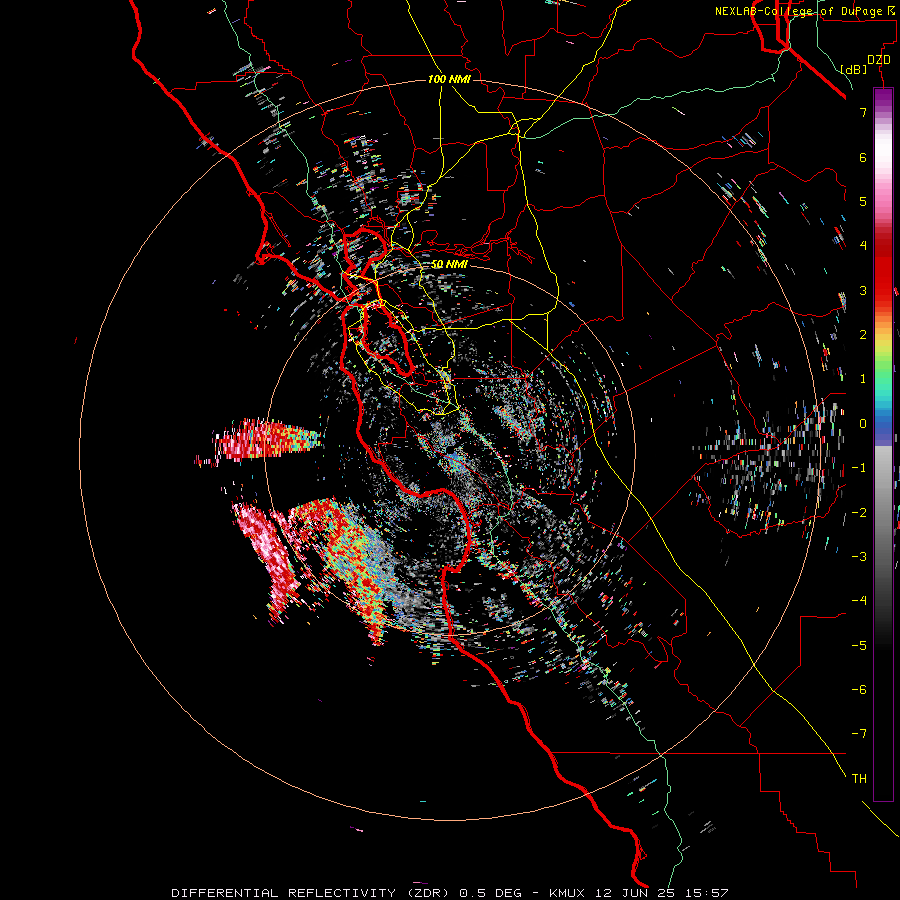Click the -6 dB tick label on scale

click(x=859, y=690)
